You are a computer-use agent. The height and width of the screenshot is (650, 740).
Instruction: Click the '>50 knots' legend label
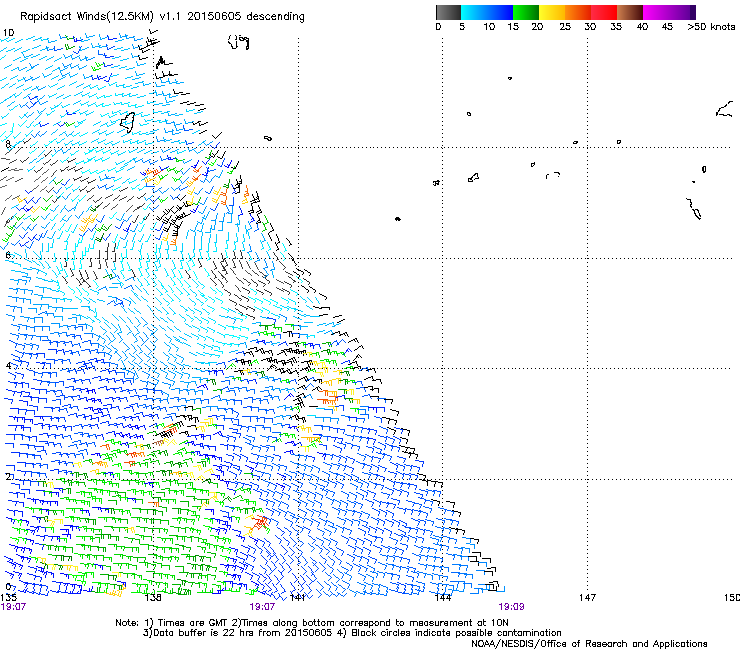(711, 27)
